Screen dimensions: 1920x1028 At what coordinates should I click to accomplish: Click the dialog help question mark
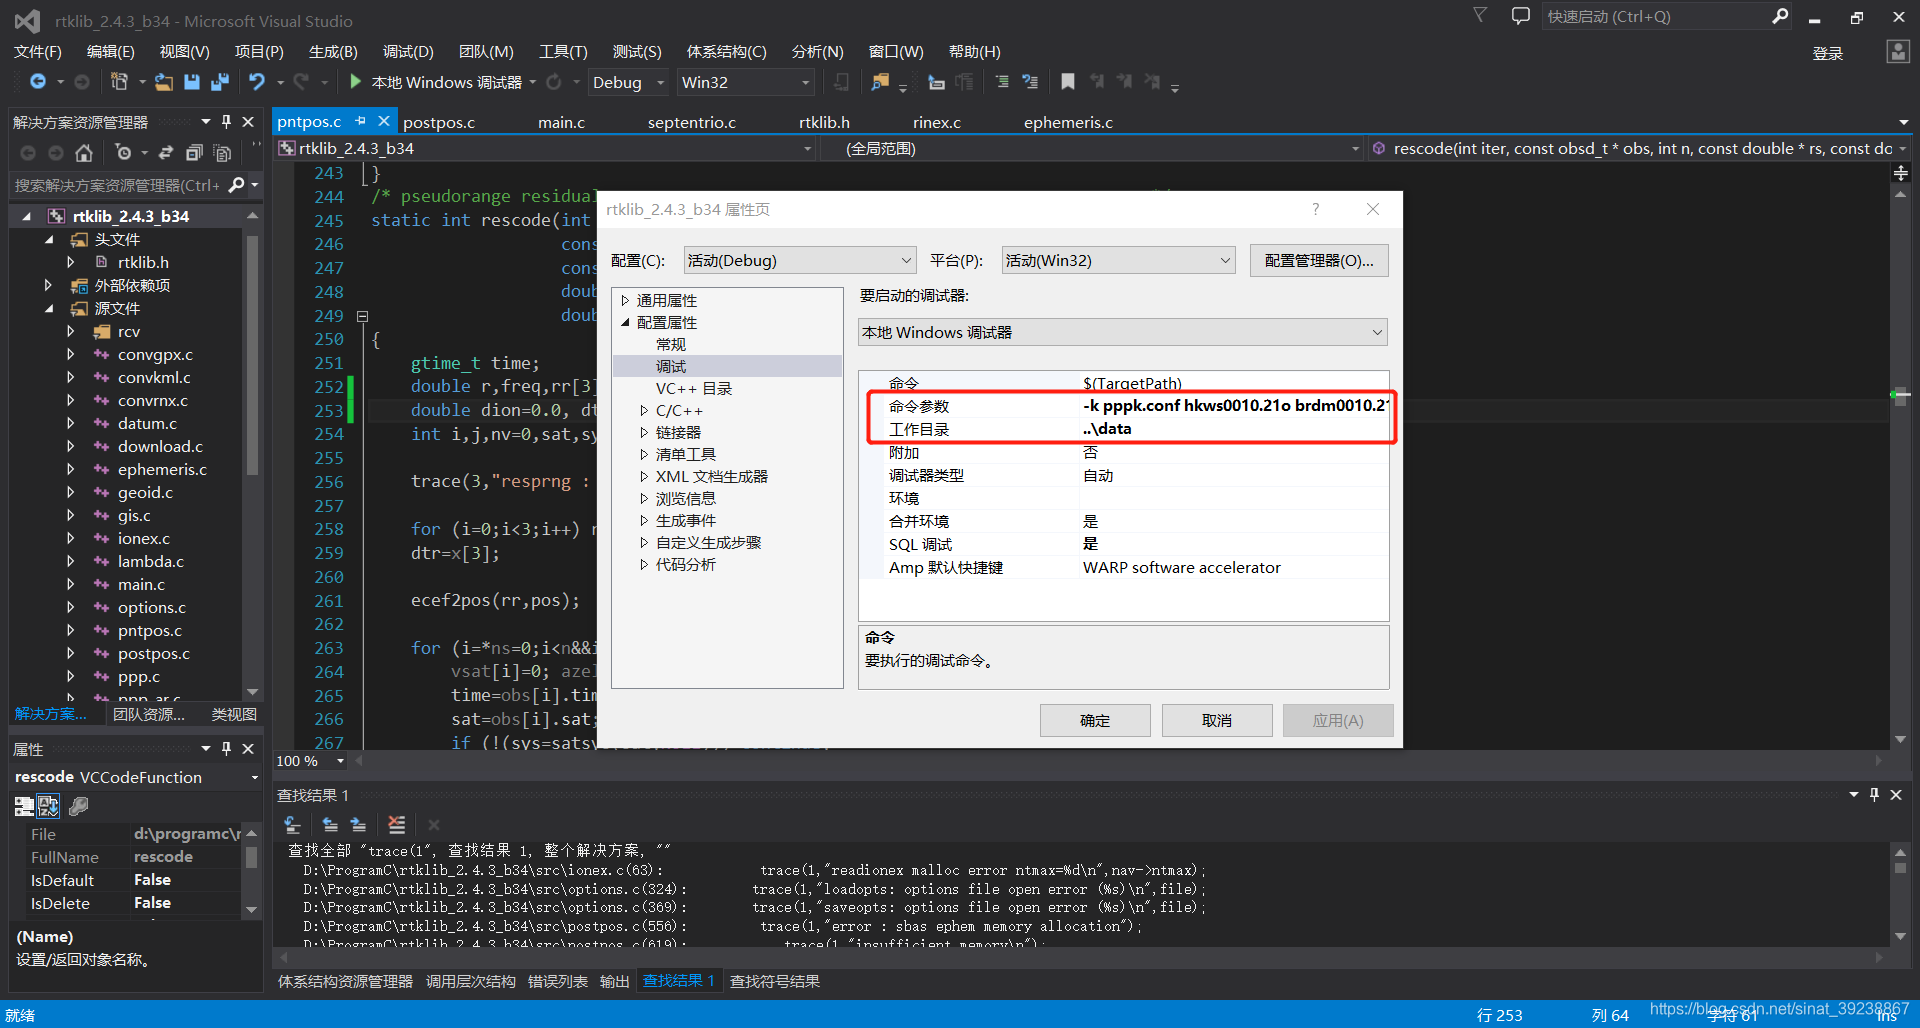click(x=1316, y=209)
